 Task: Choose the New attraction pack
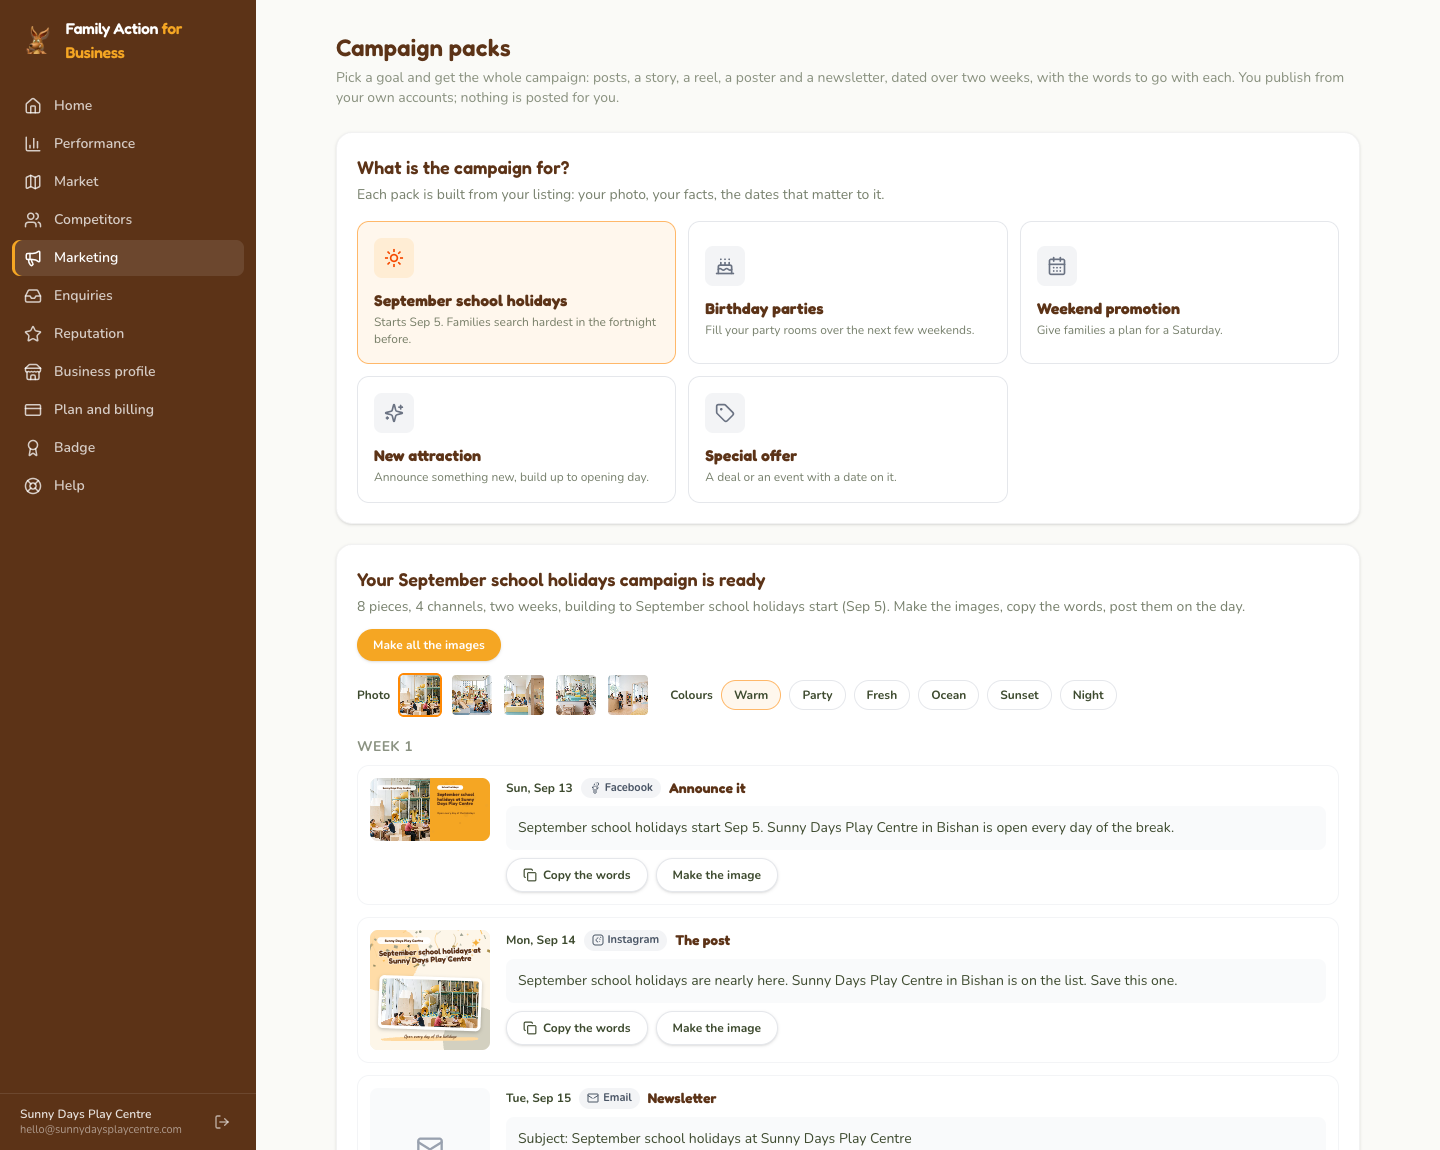click(516, 439)
